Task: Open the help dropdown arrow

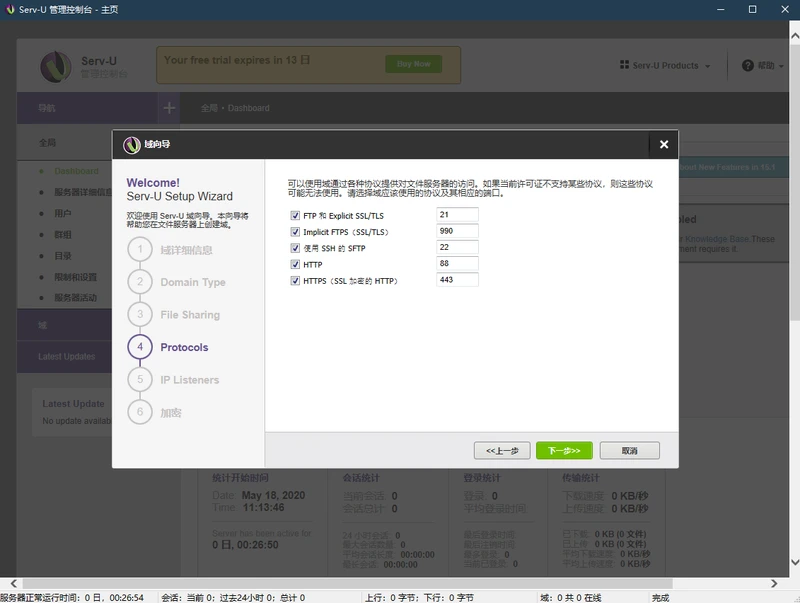Action: (781, 66)
